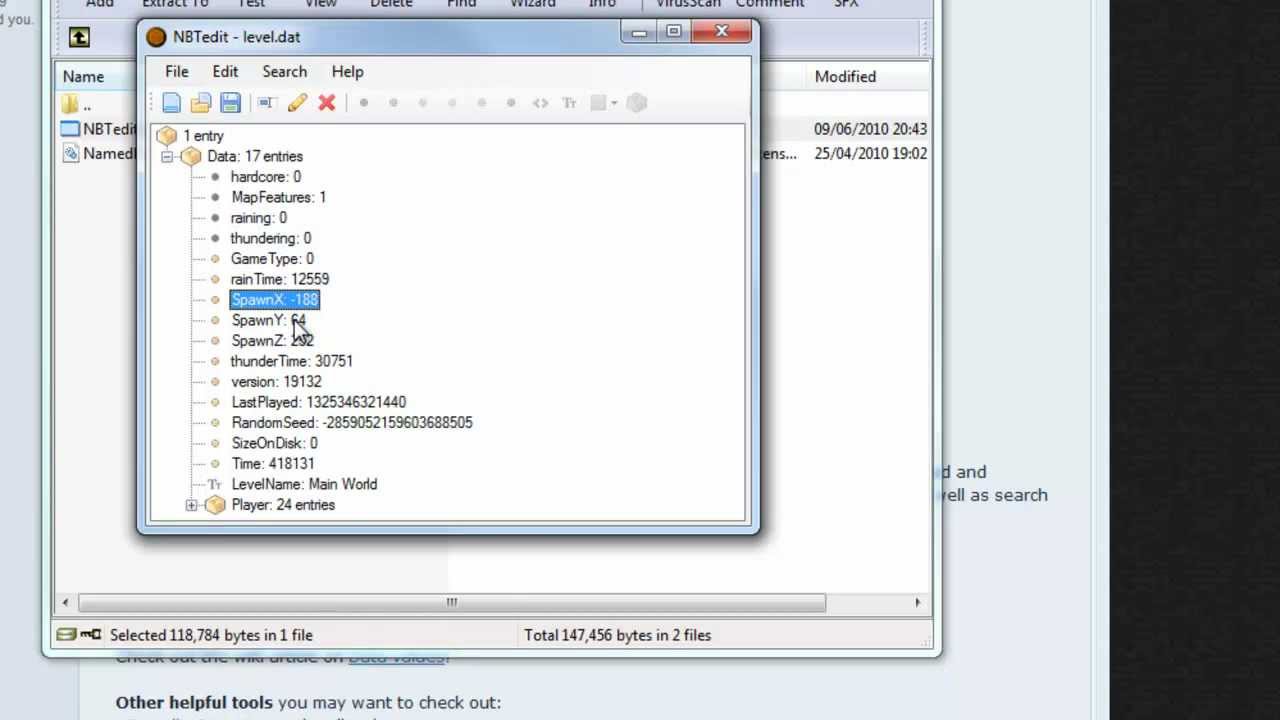Expand the Player: 24 entries node
This screenshot has height=720, width=1280.
pyautogui.click(x=191, y=505)
